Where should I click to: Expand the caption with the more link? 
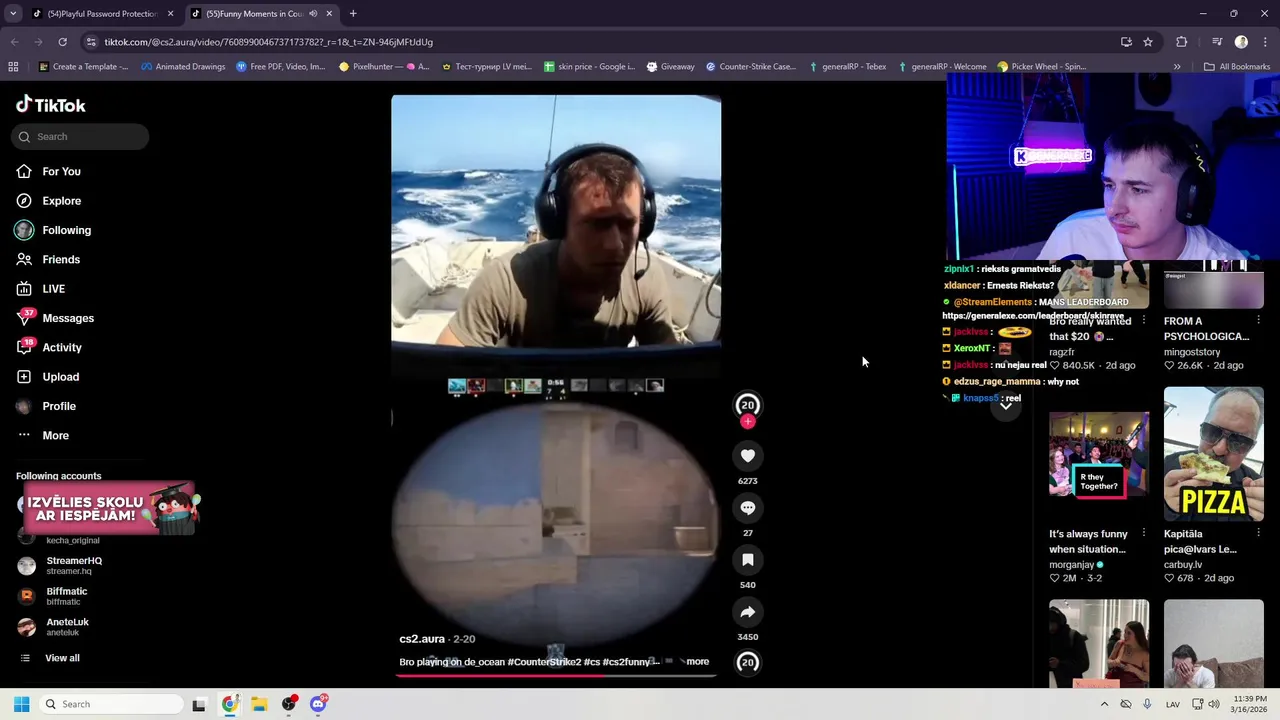697,662
